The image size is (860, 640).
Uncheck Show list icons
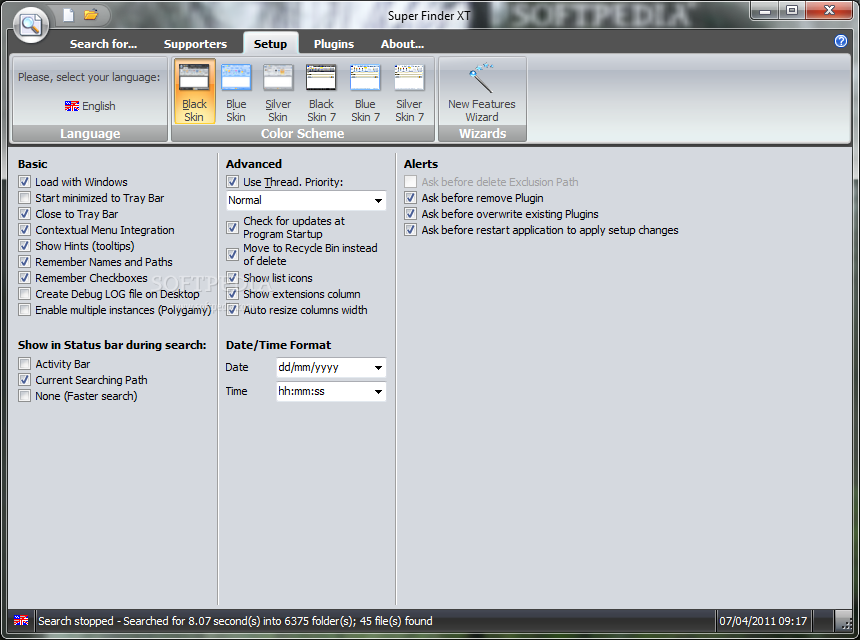coord(233,277)
